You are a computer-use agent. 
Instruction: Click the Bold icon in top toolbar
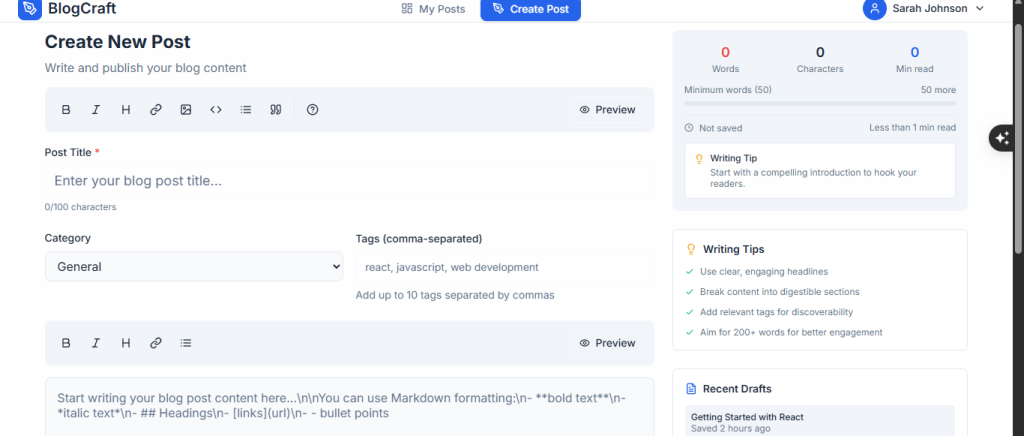[x=66, y=110]
